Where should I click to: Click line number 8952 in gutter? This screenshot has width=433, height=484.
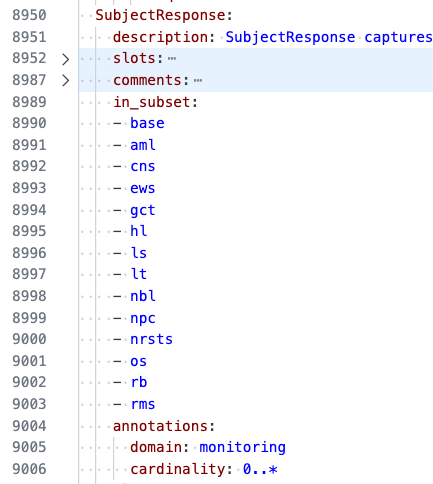(x=29, y=58)
